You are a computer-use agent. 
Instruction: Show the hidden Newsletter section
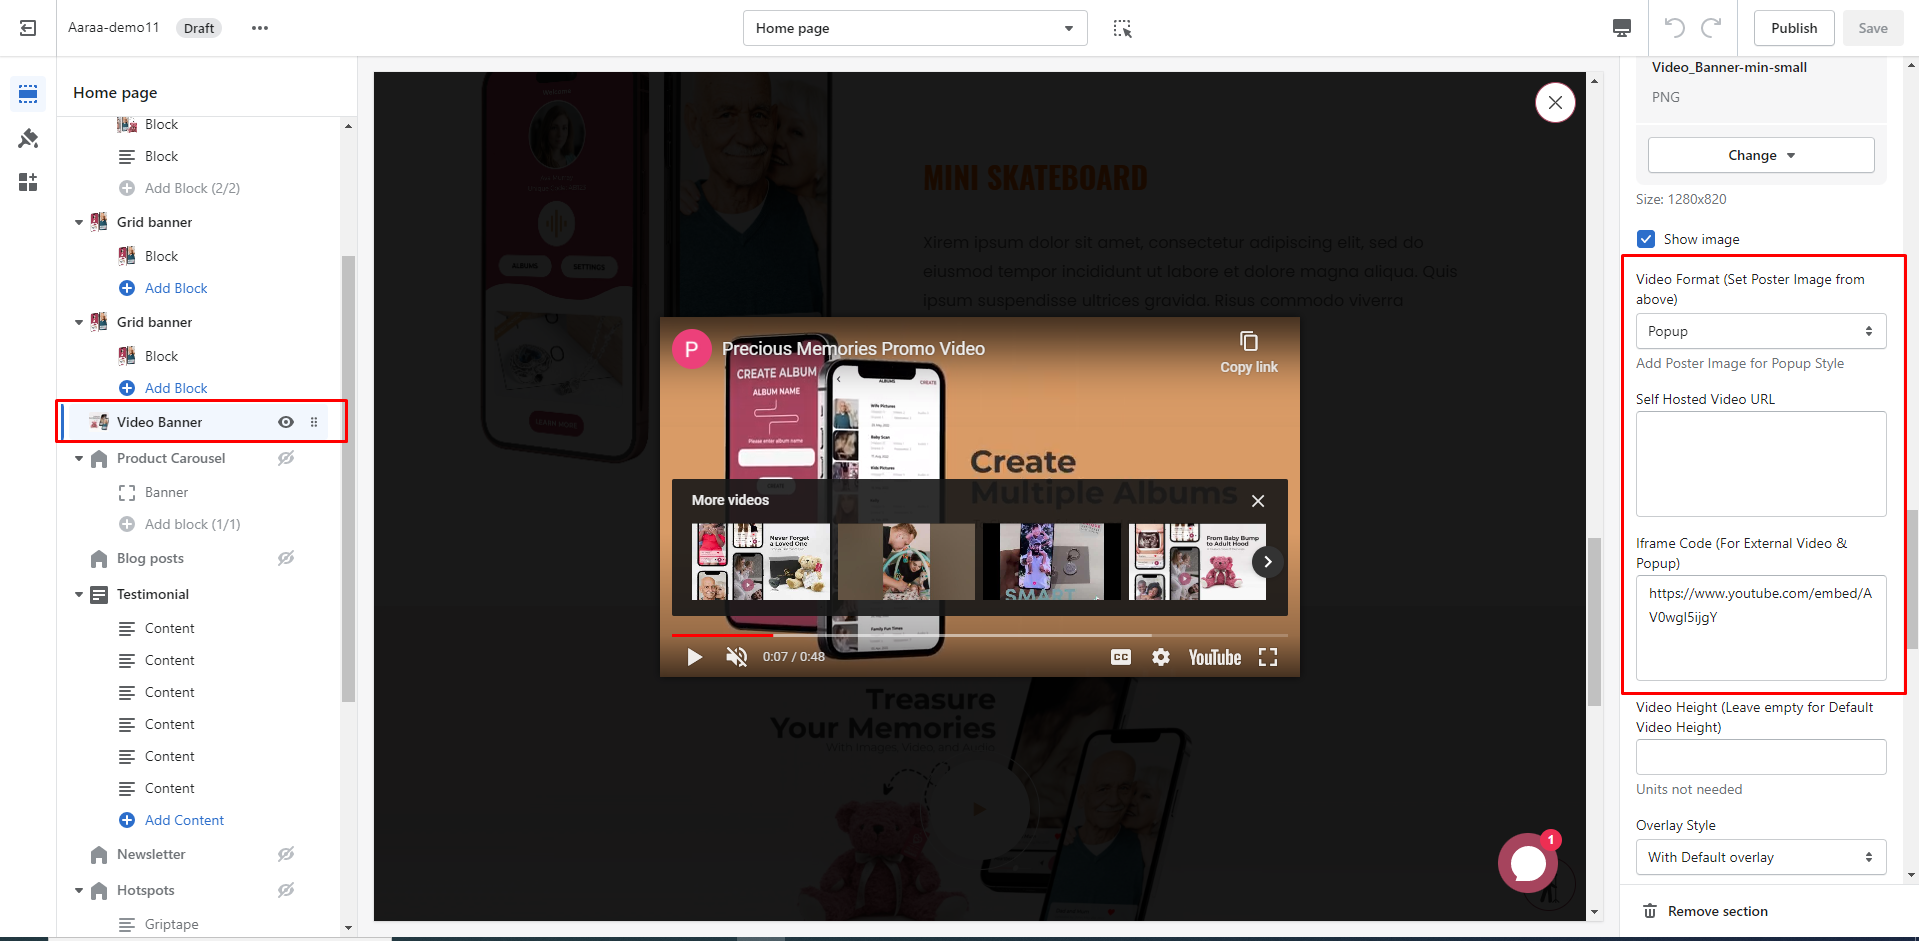click(286, 854)
